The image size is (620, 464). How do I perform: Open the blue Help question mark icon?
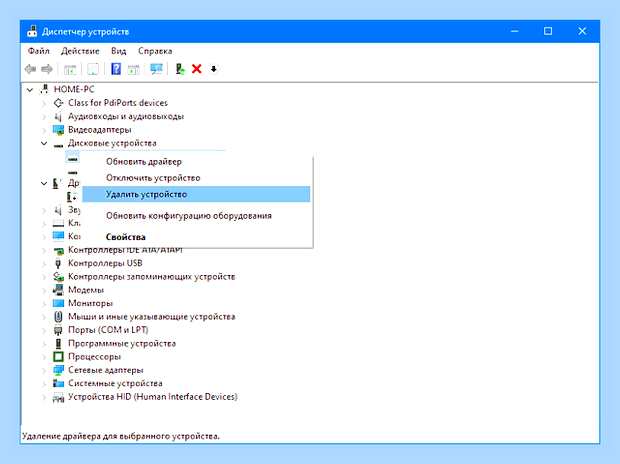116,69
